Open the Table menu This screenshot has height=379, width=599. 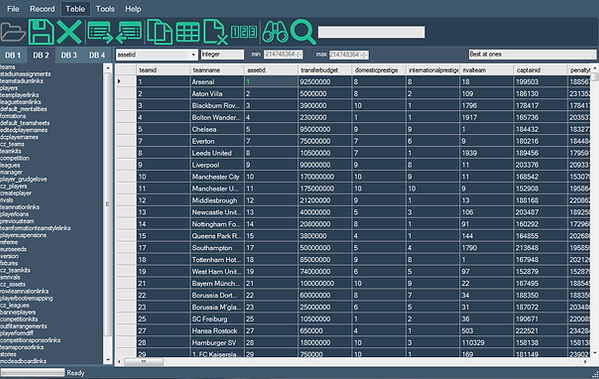click(x=75, y=9)
